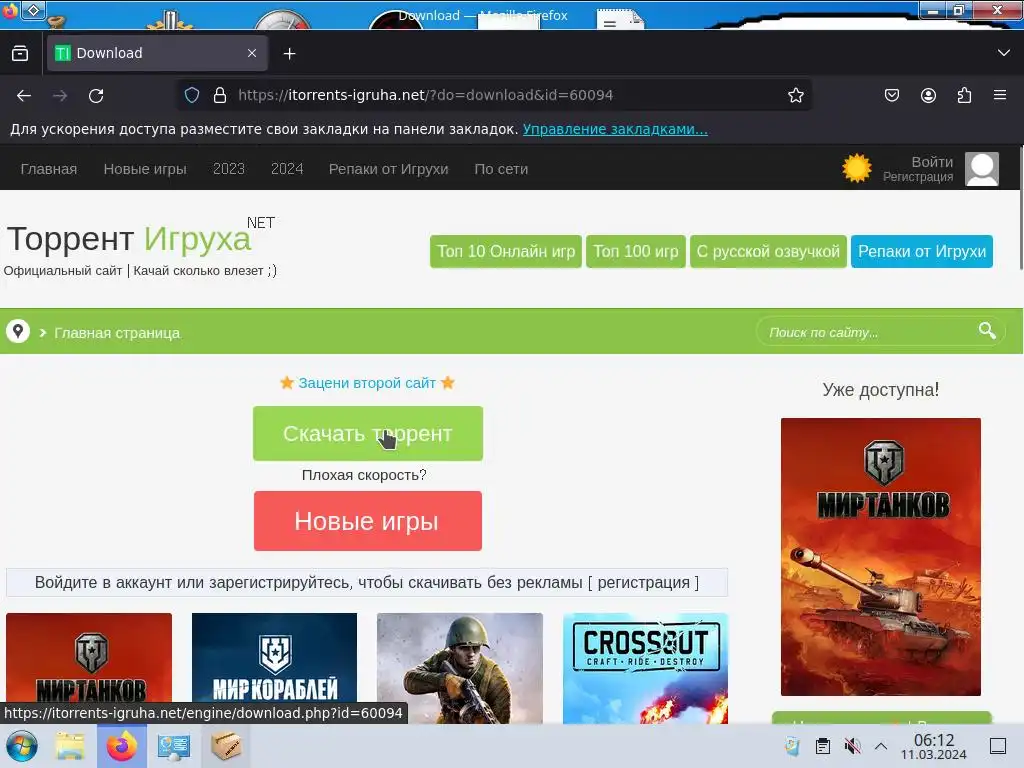Viewport: 1024px width, 768px height.
Task: Open the 2023 menu item
Action: pos(229,169)
